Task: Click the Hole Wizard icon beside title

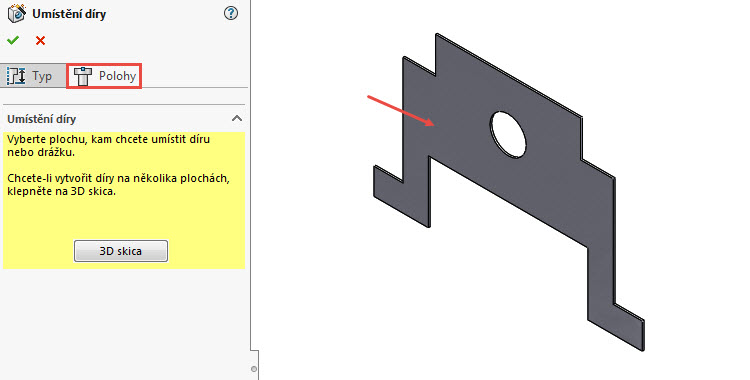Action: [17, 14]
